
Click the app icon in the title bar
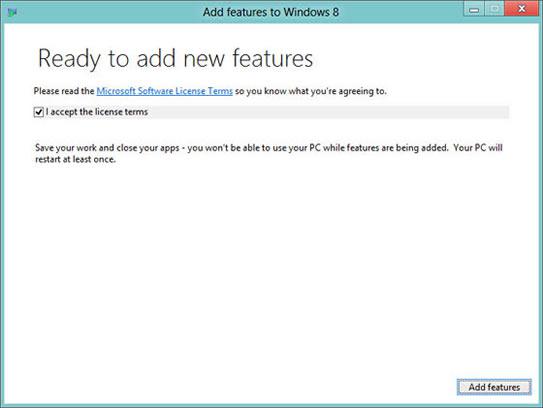click(x=12, y=13)
